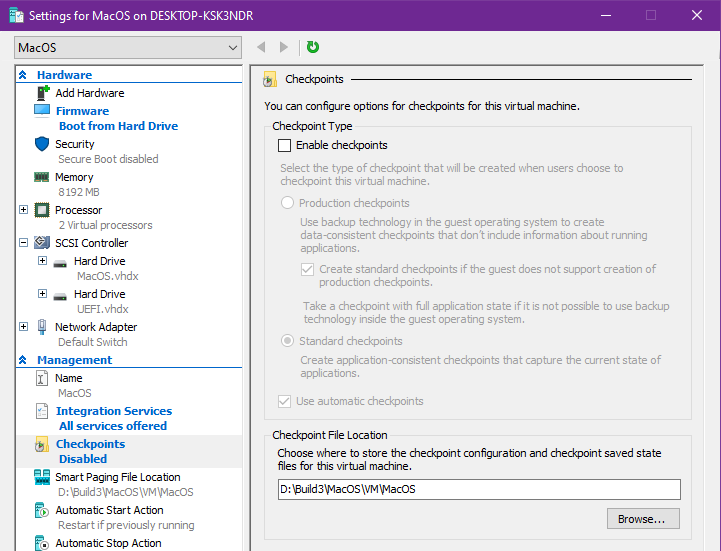Viewport: 721px width, 551px height.
Task: Click the Memory chip icon
Action: coord(42,177)
